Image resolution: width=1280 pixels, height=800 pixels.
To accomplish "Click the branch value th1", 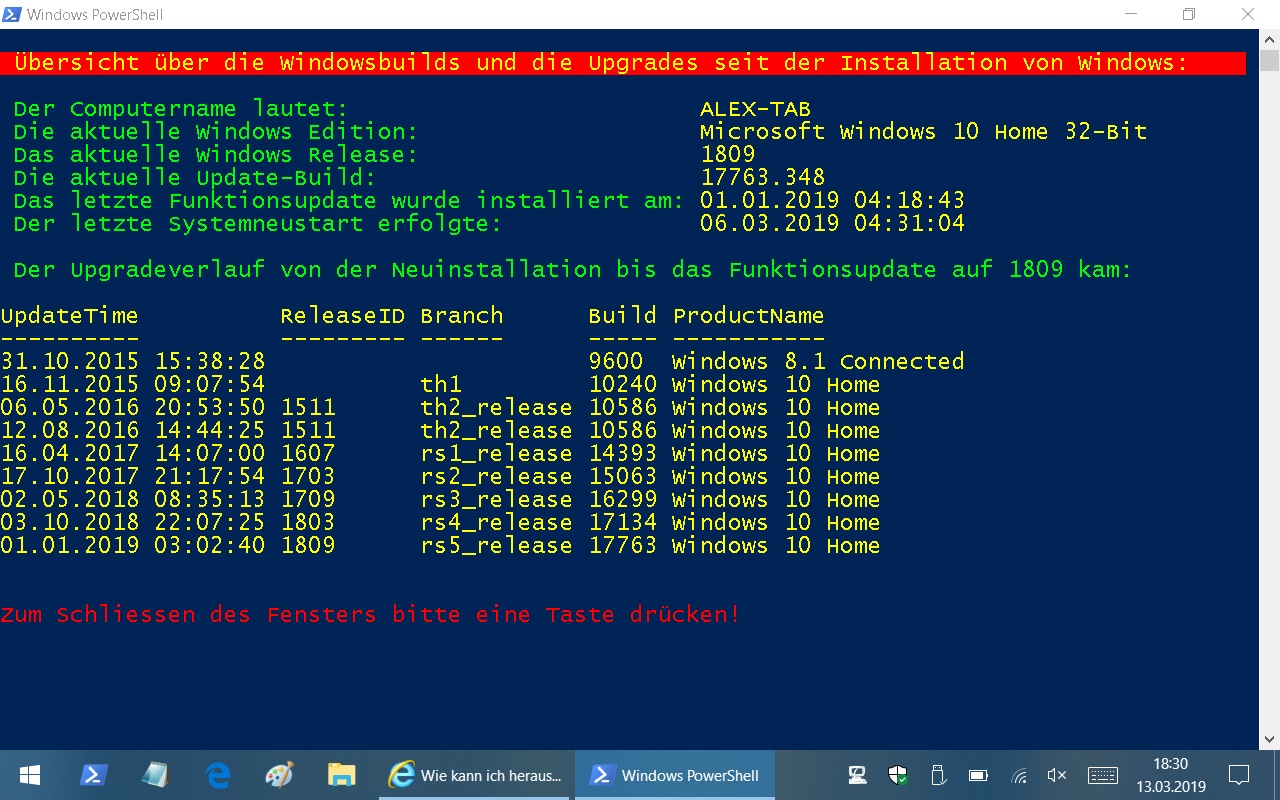I will pyautogui.click(x=441, y=385).
